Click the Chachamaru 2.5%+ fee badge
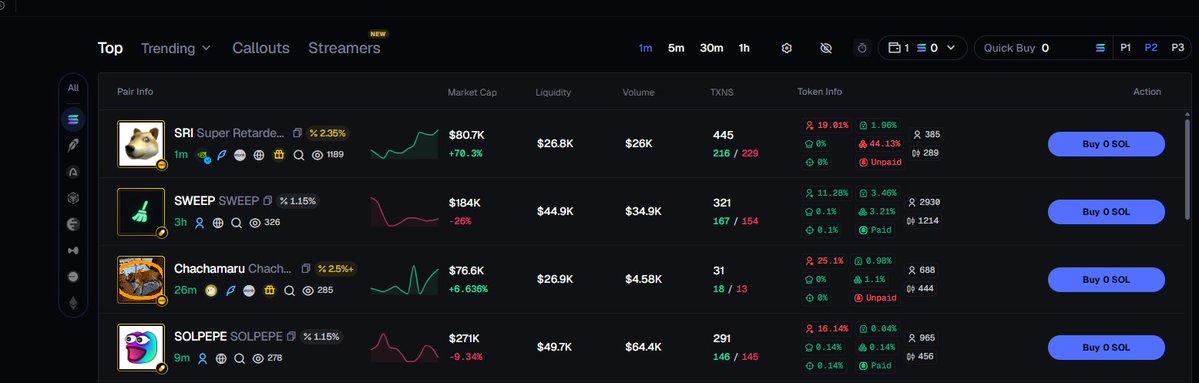 (x=336, y=269)
